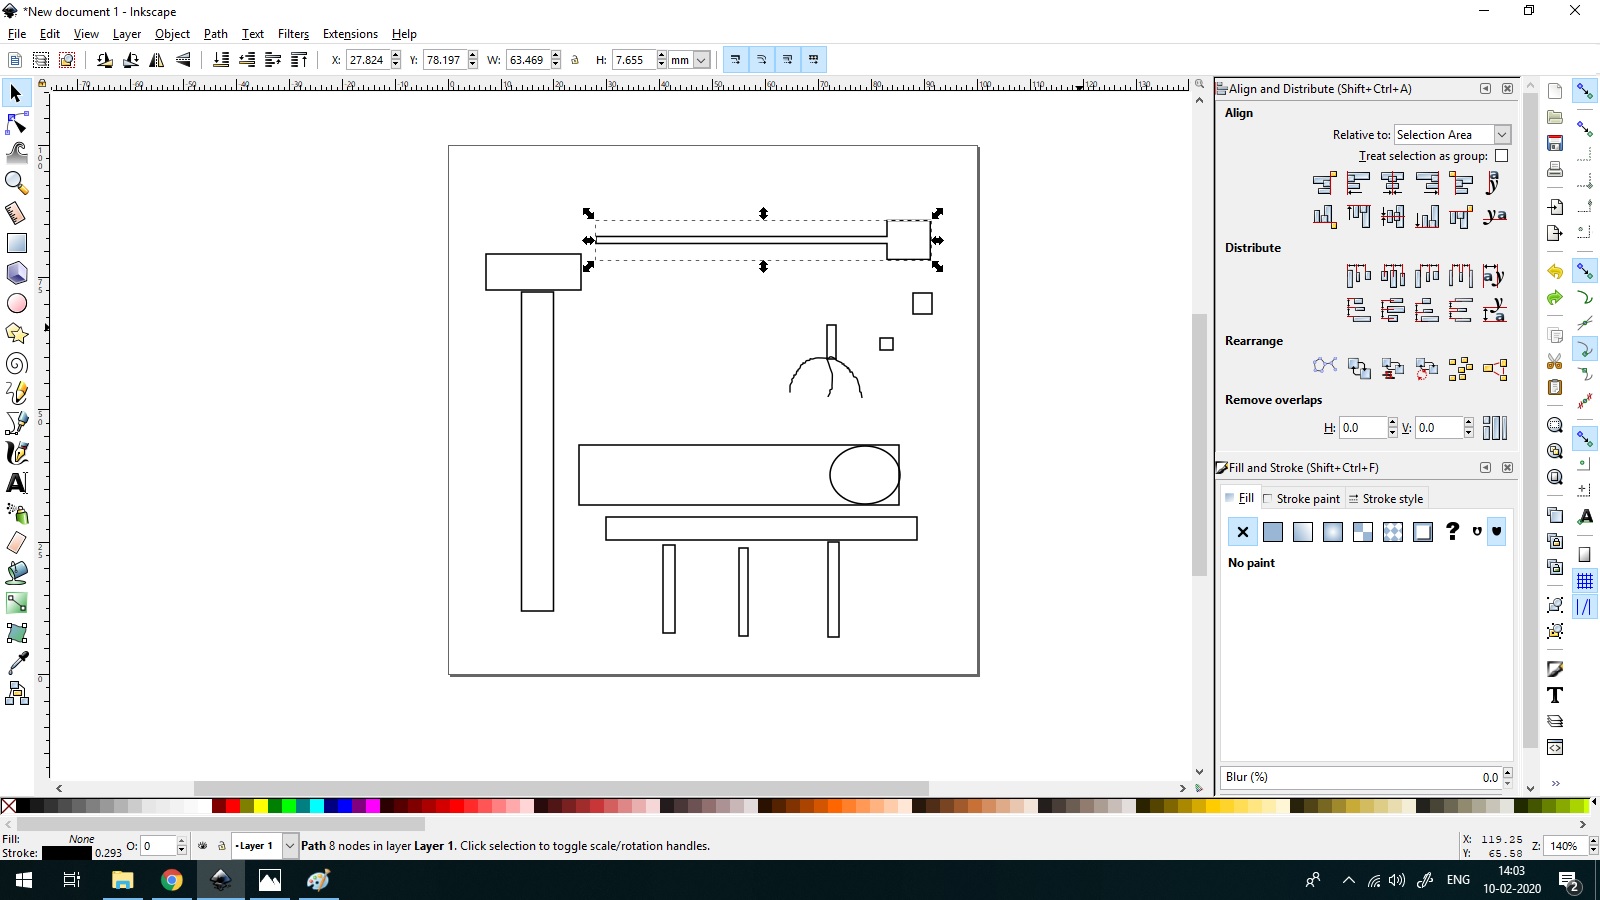Image resolution: width=1600 pixels, height=900 pixels.
Task: Raise selection to top
Action: 299,60
